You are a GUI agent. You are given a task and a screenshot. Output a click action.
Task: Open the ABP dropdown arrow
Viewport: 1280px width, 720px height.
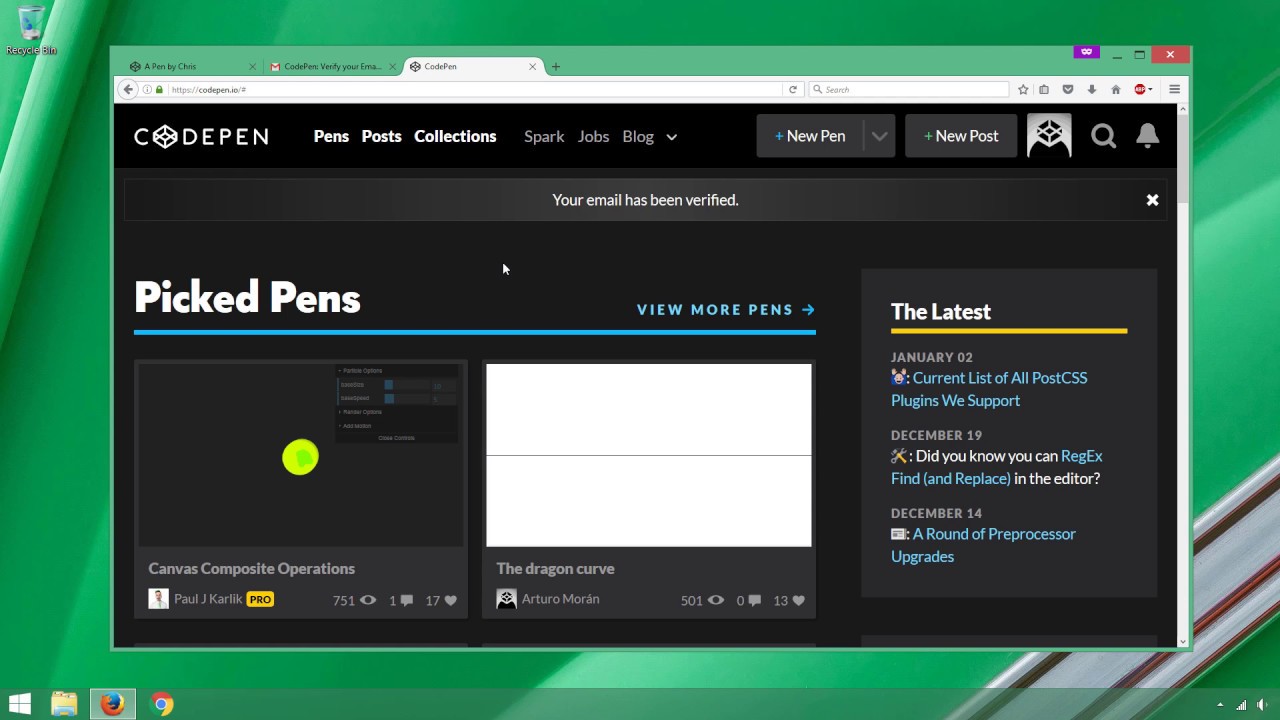tap(1150, 89)
